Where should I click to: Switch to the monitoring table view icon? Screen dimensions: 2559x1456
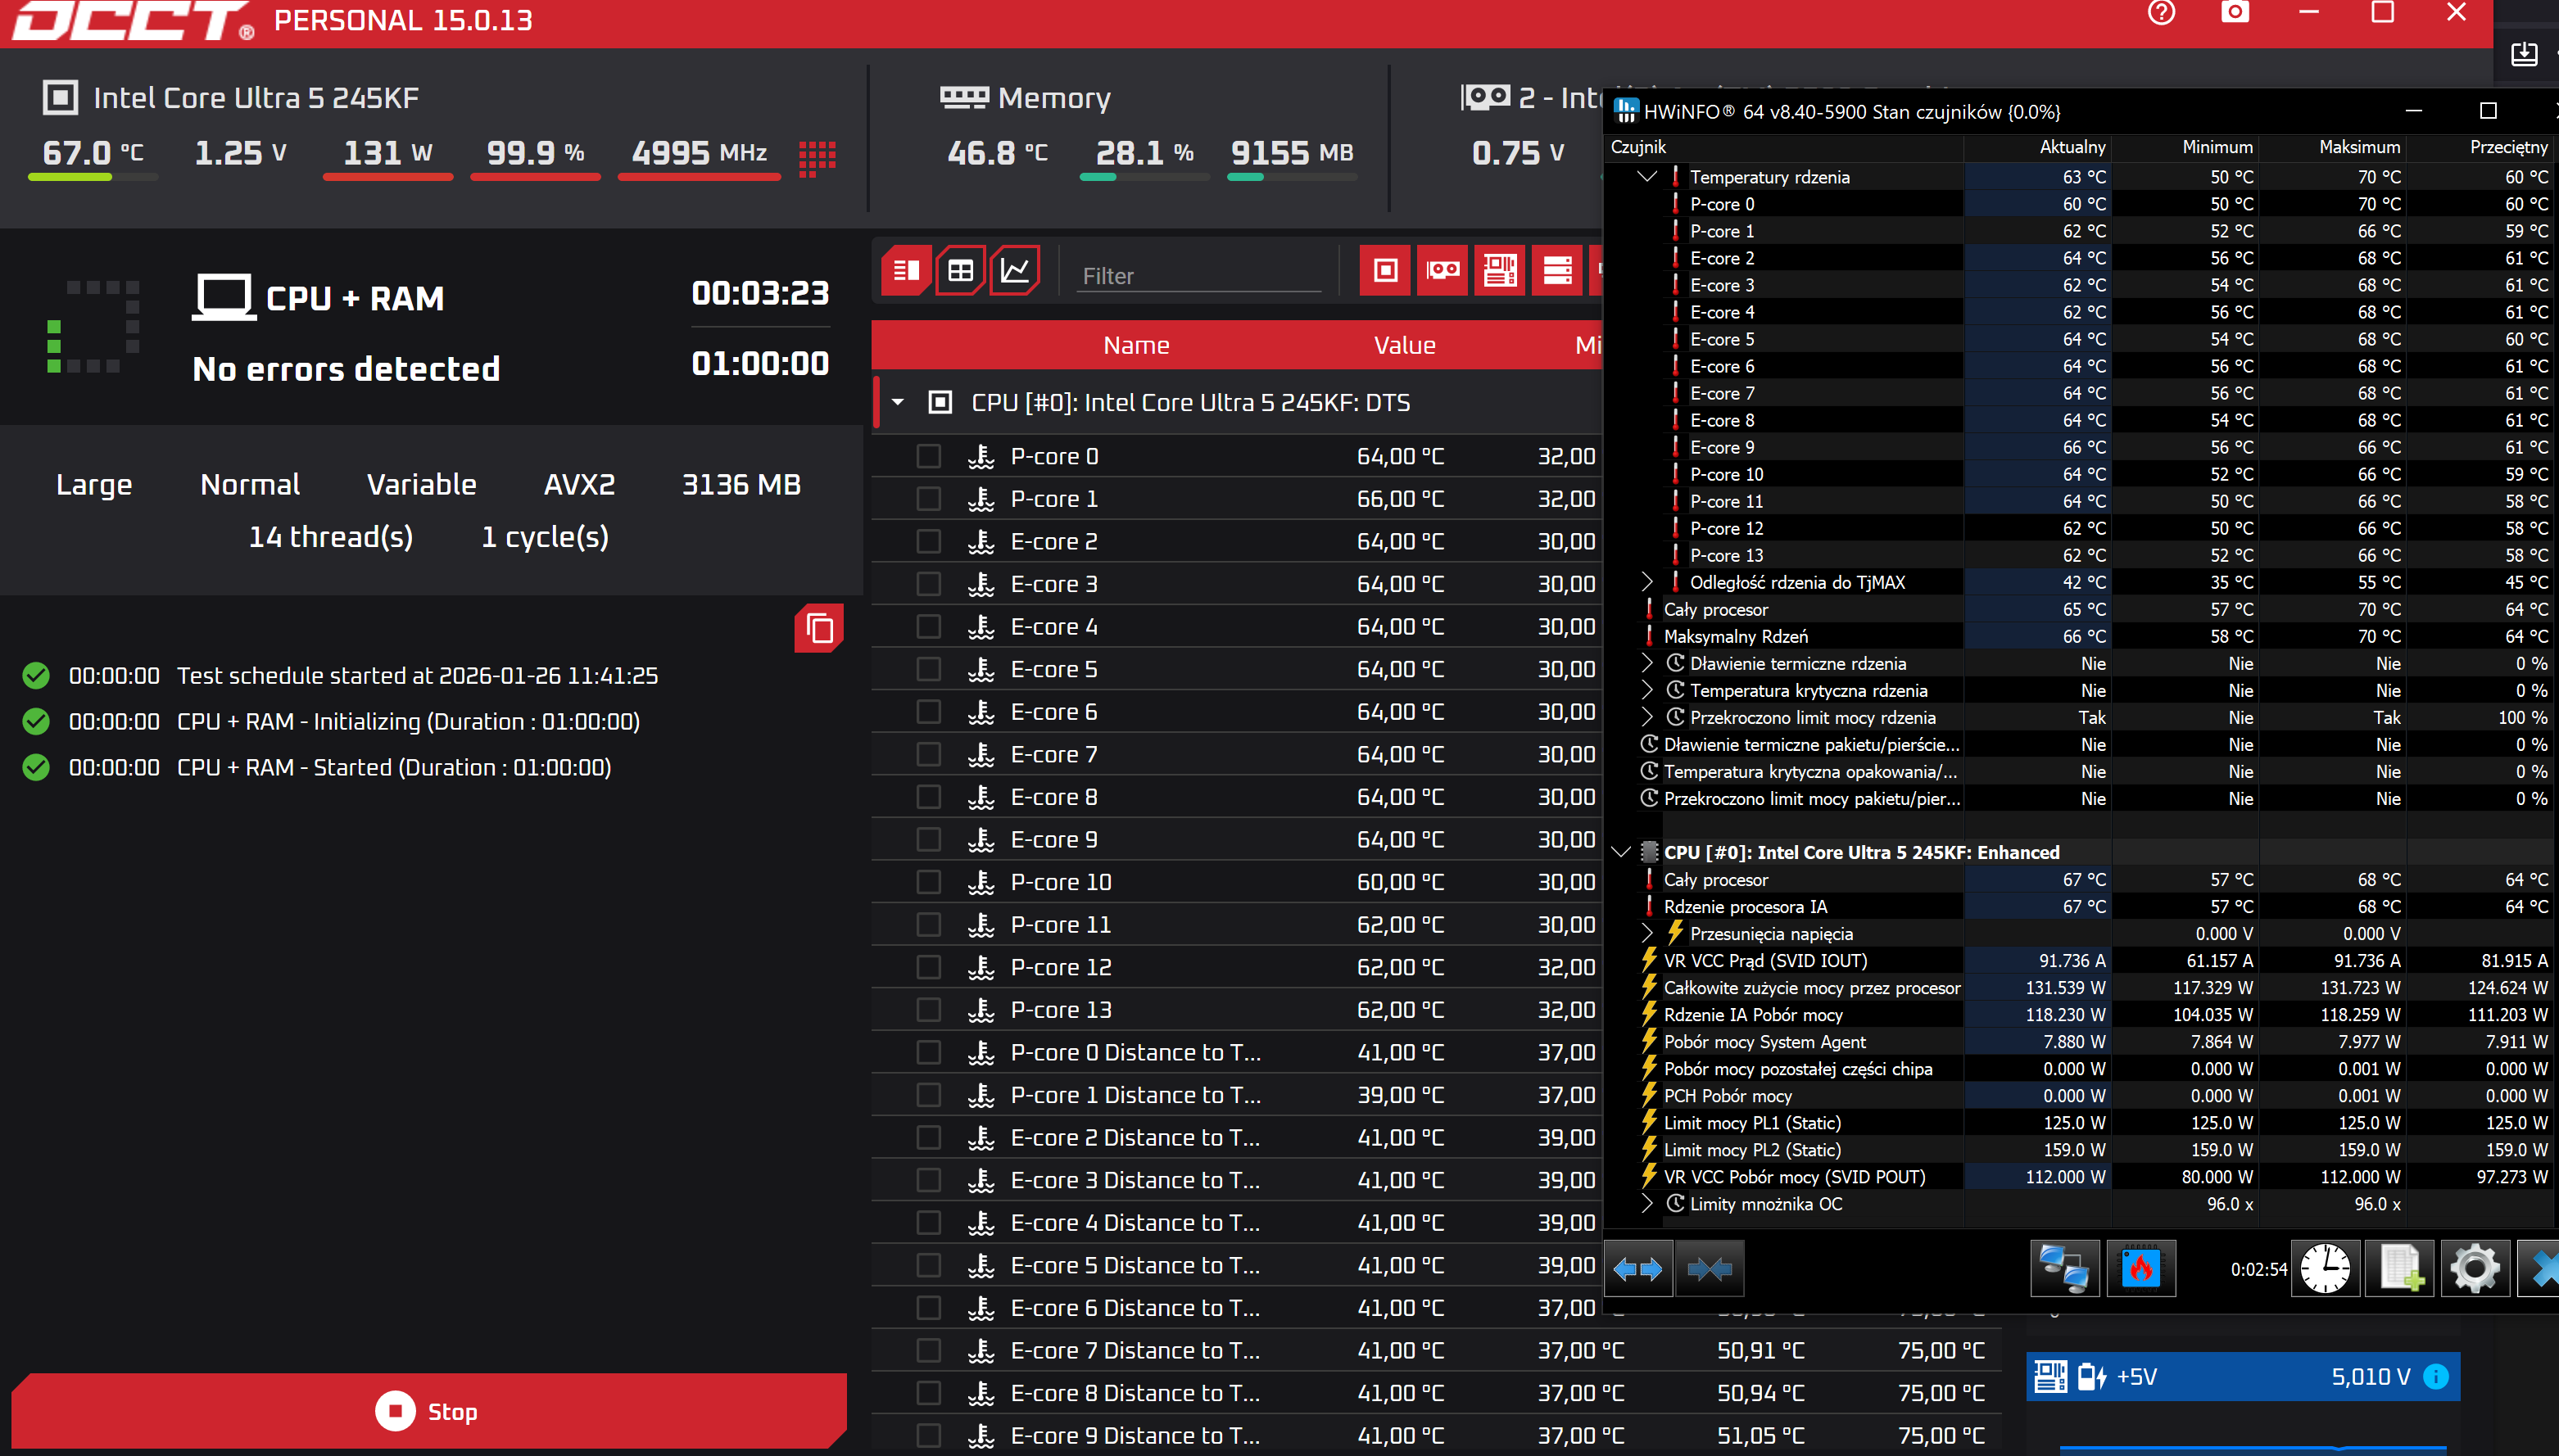click(x=960, y=270)
